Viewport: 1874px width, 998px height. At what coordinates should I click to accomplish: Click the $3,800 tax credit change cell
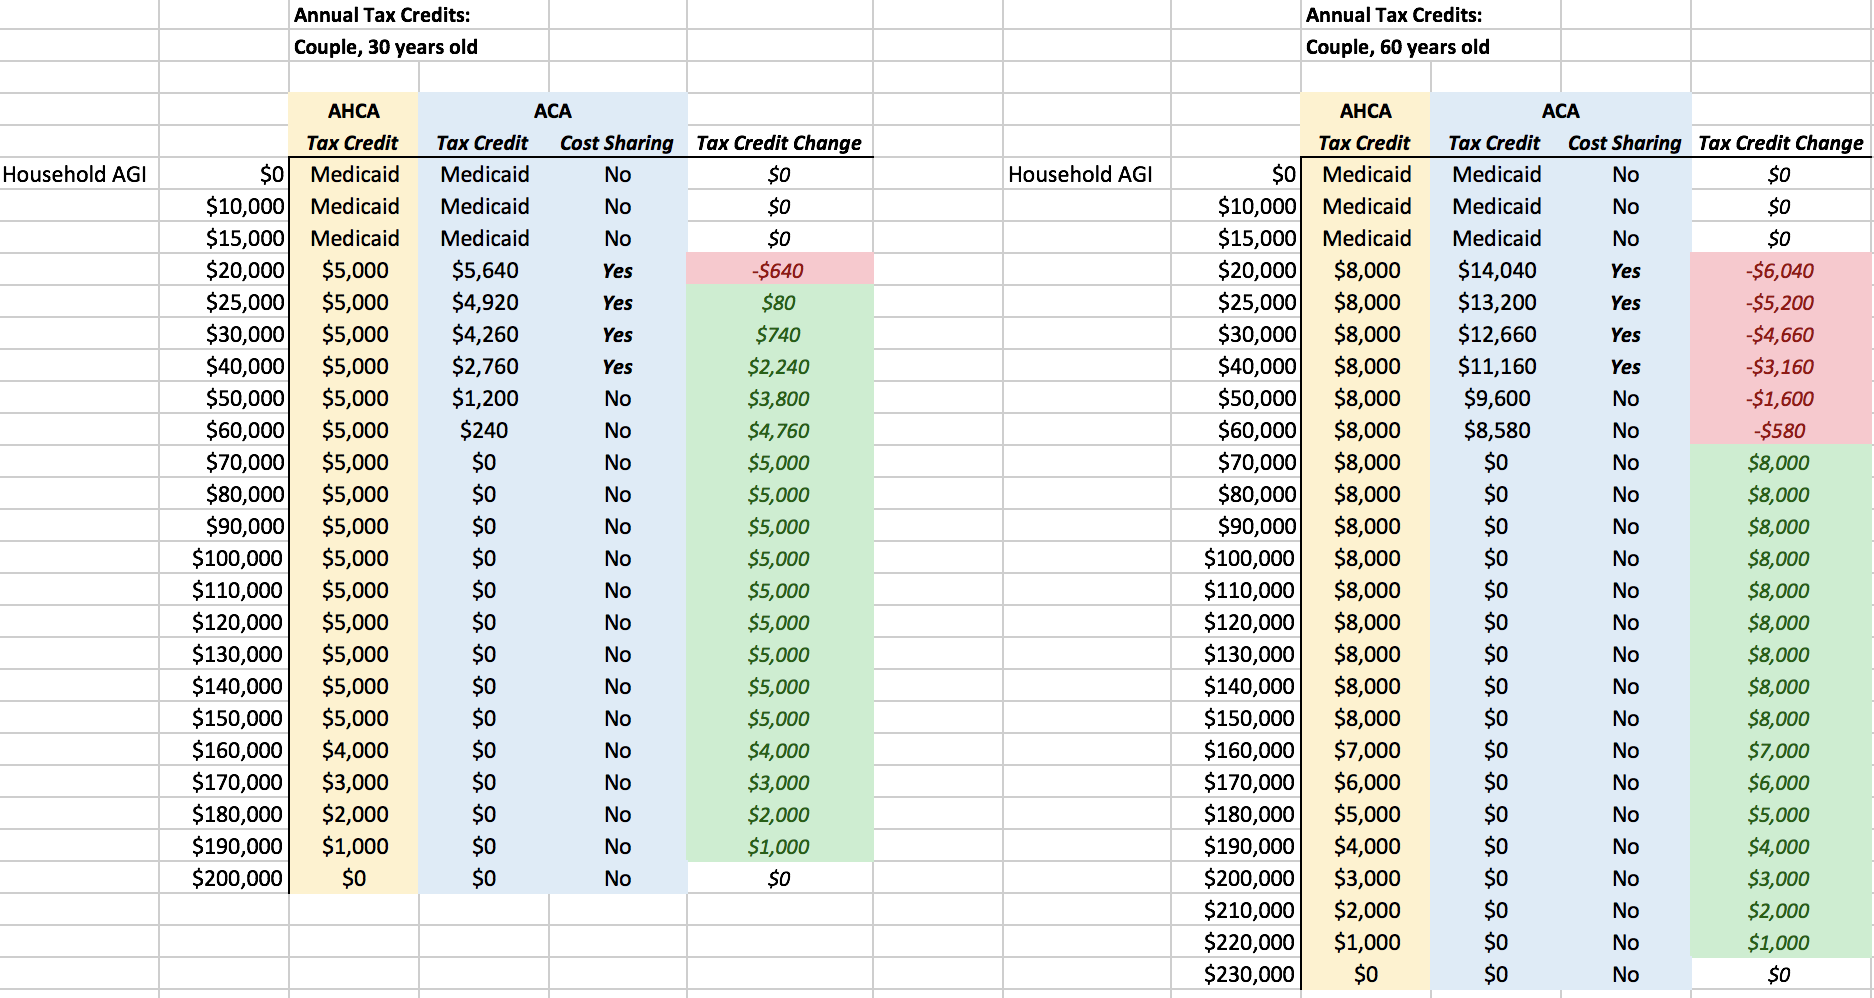[778, 399]
